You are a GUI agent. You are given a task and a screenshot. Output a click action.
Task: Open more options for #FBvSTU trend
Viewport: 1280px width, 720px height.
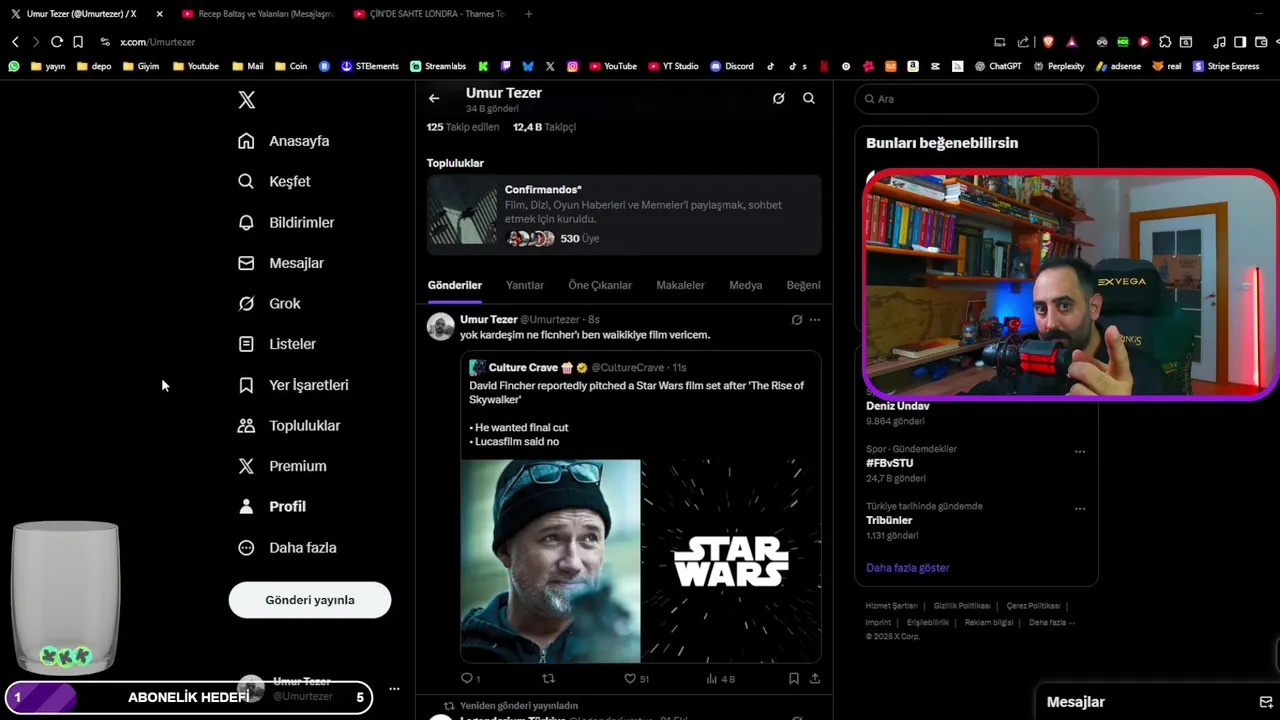click(x=1080, y=451)
